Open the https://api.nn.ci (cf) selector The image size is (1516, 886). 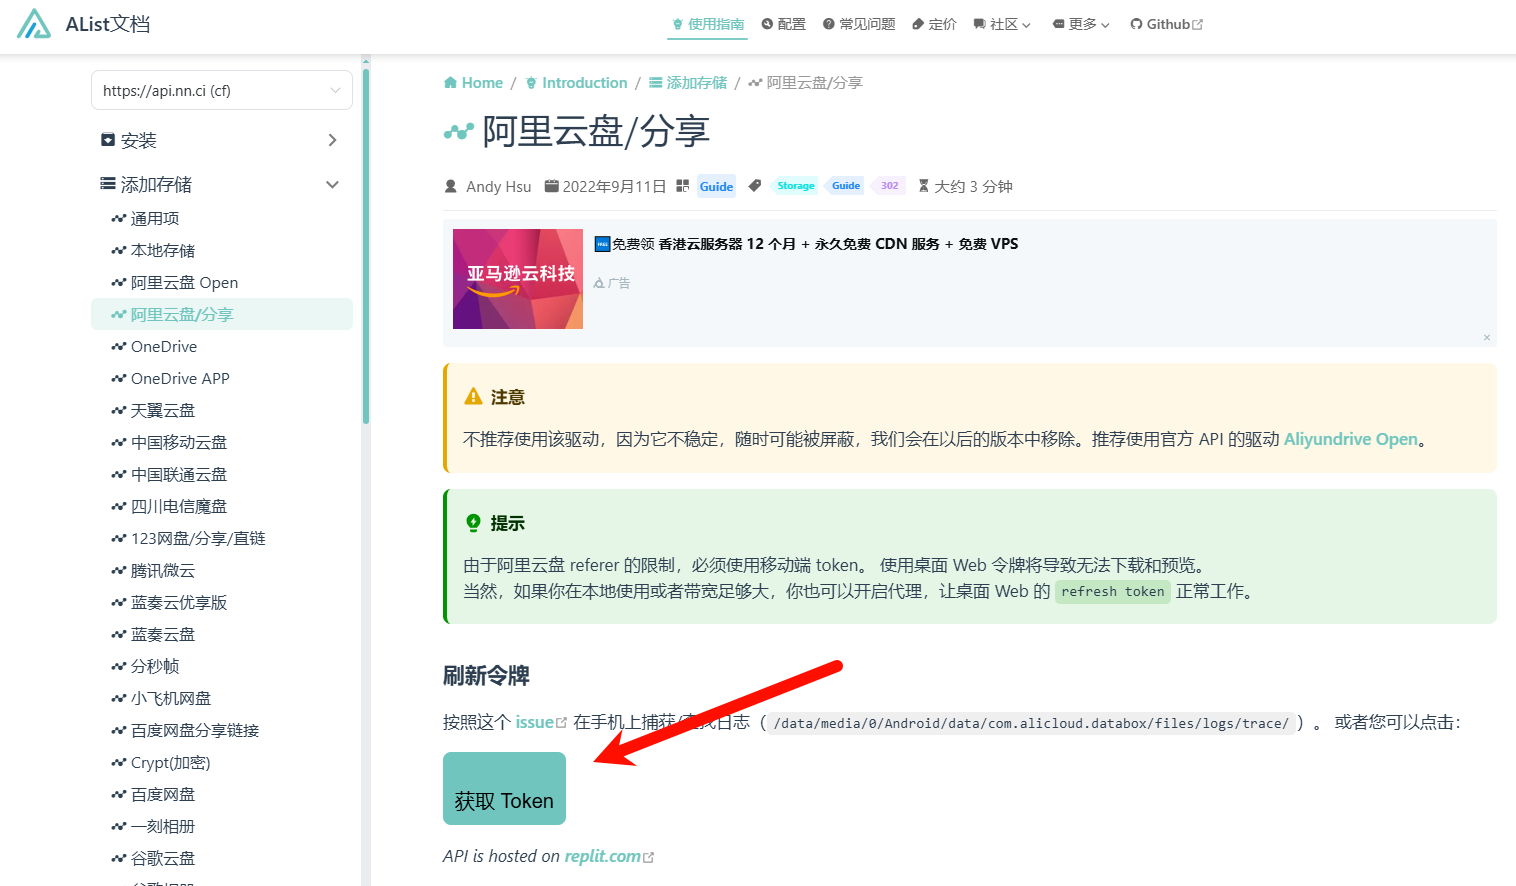[222, 90]
